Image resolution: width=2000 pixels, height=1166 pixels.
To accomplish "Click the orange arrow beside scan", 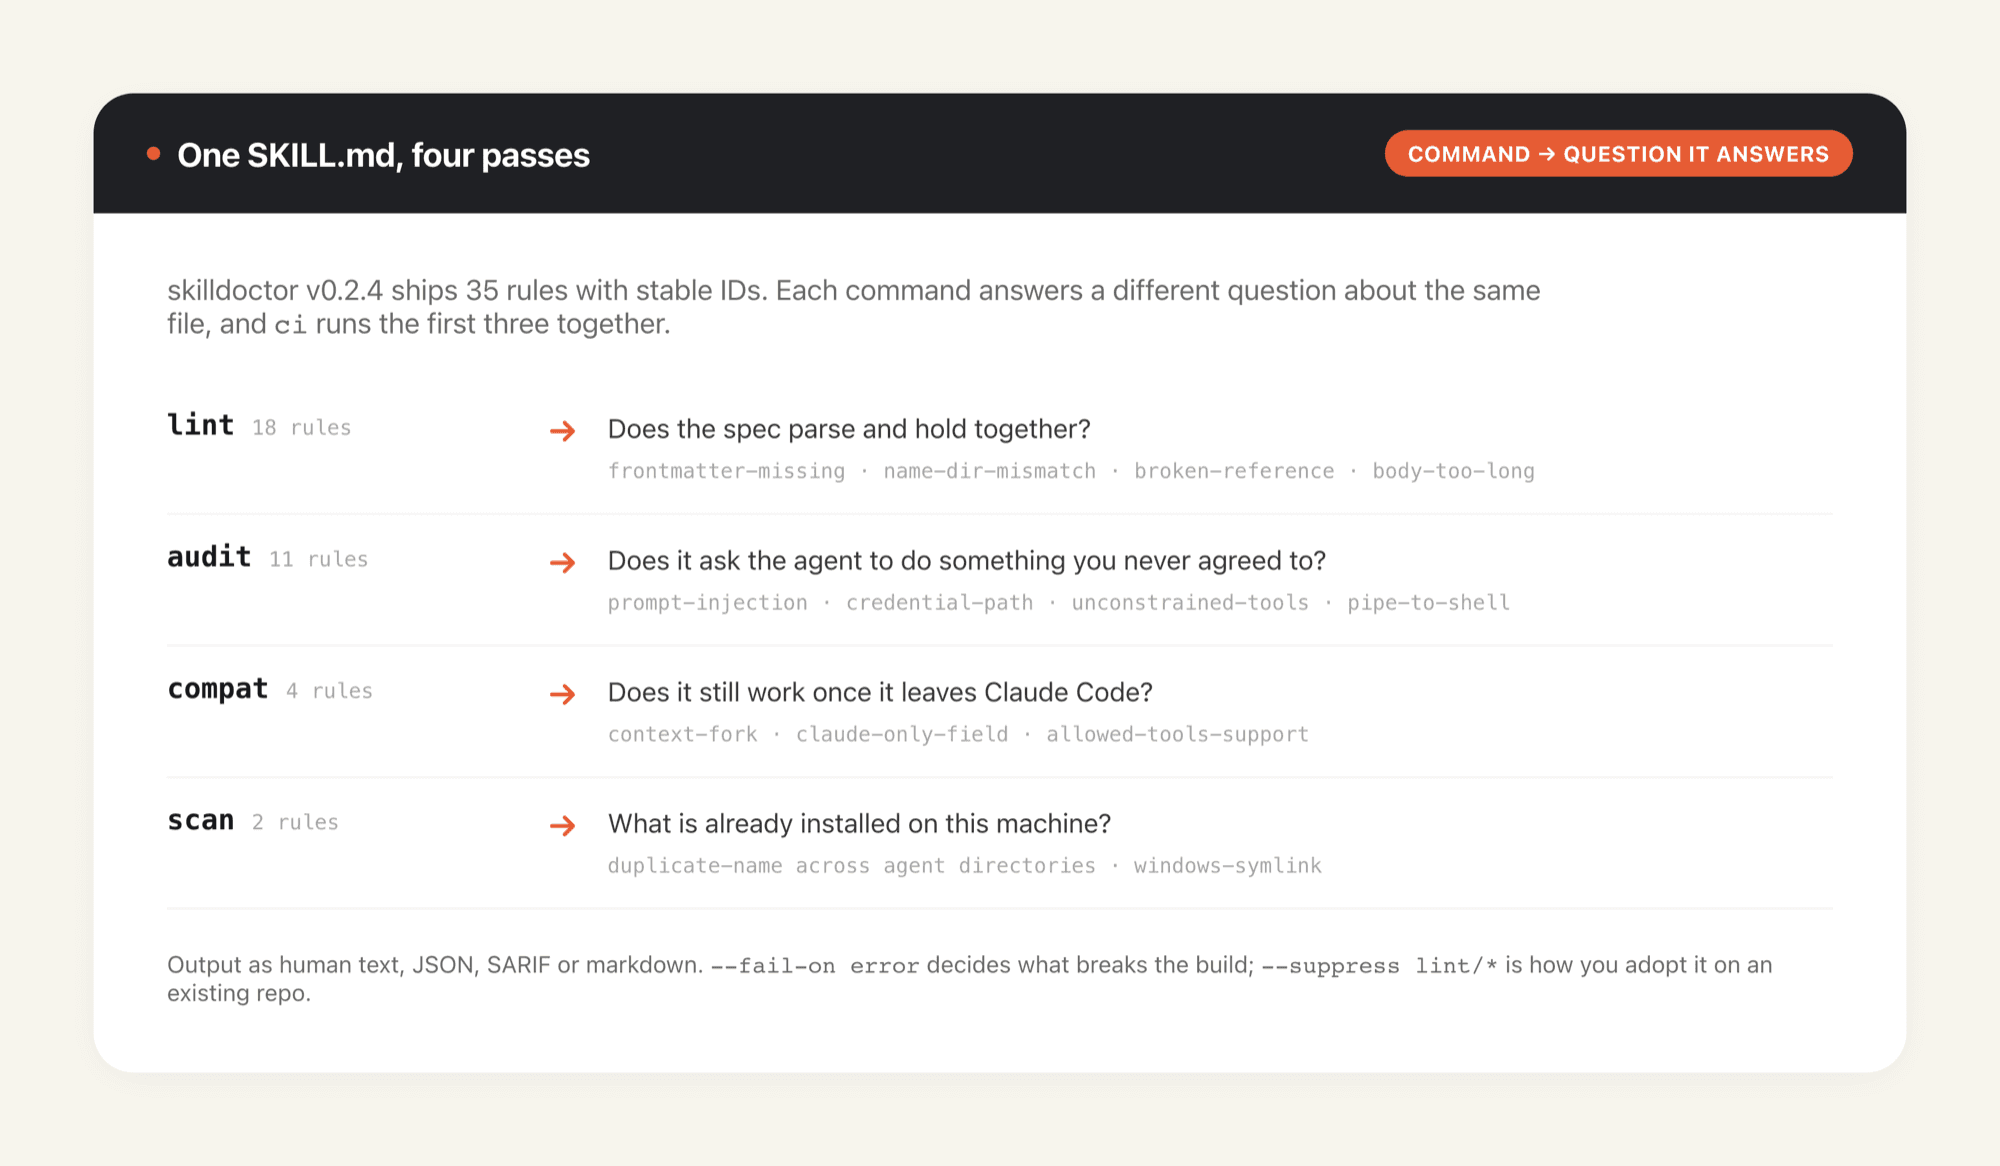I will coord(563,826).
